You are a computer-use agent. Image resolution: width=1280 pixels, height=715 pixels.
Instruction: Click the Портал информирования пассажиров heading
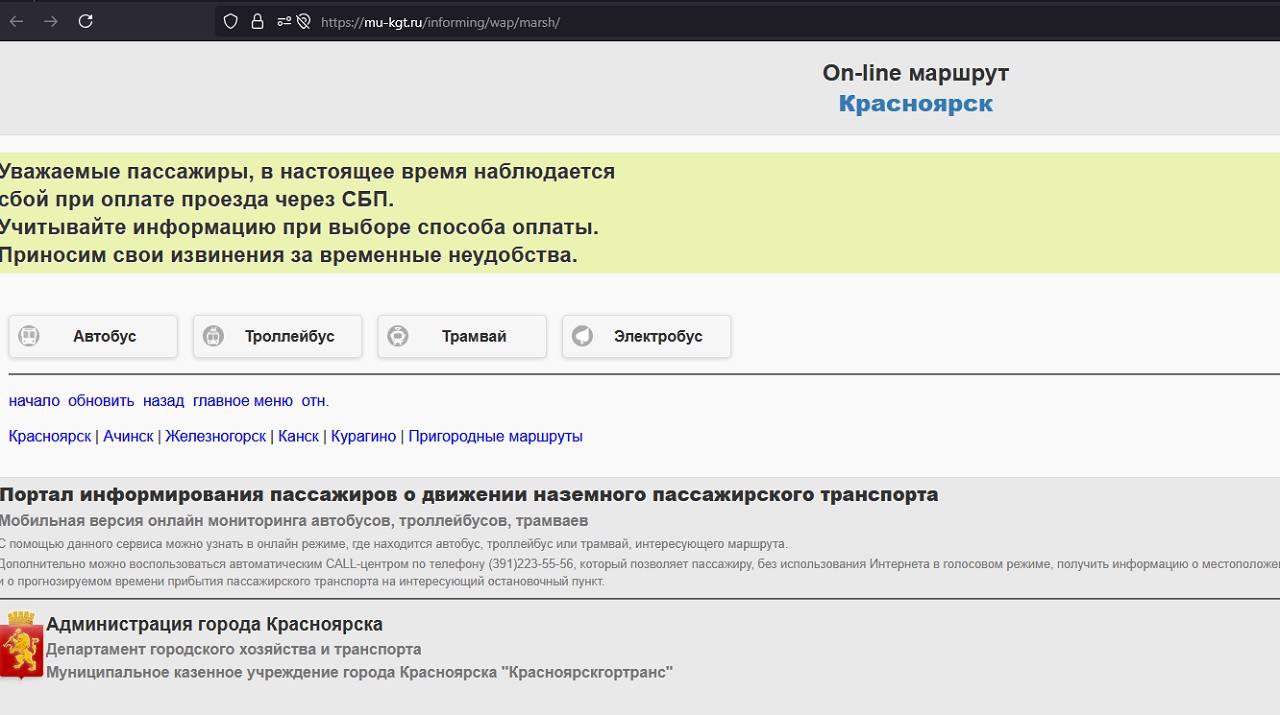[x=469, y=494]
